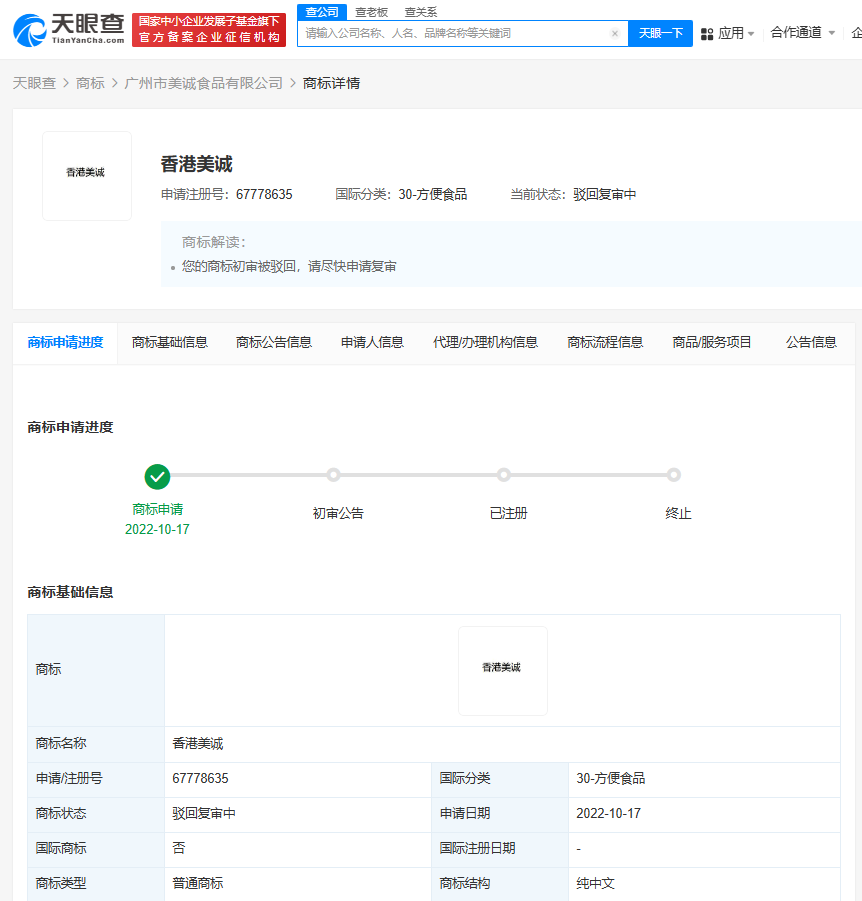Go to 天眼查 breadcrumb link
Image resolution: width=862 pixels, height=901 pixels.
pos(34,83)
